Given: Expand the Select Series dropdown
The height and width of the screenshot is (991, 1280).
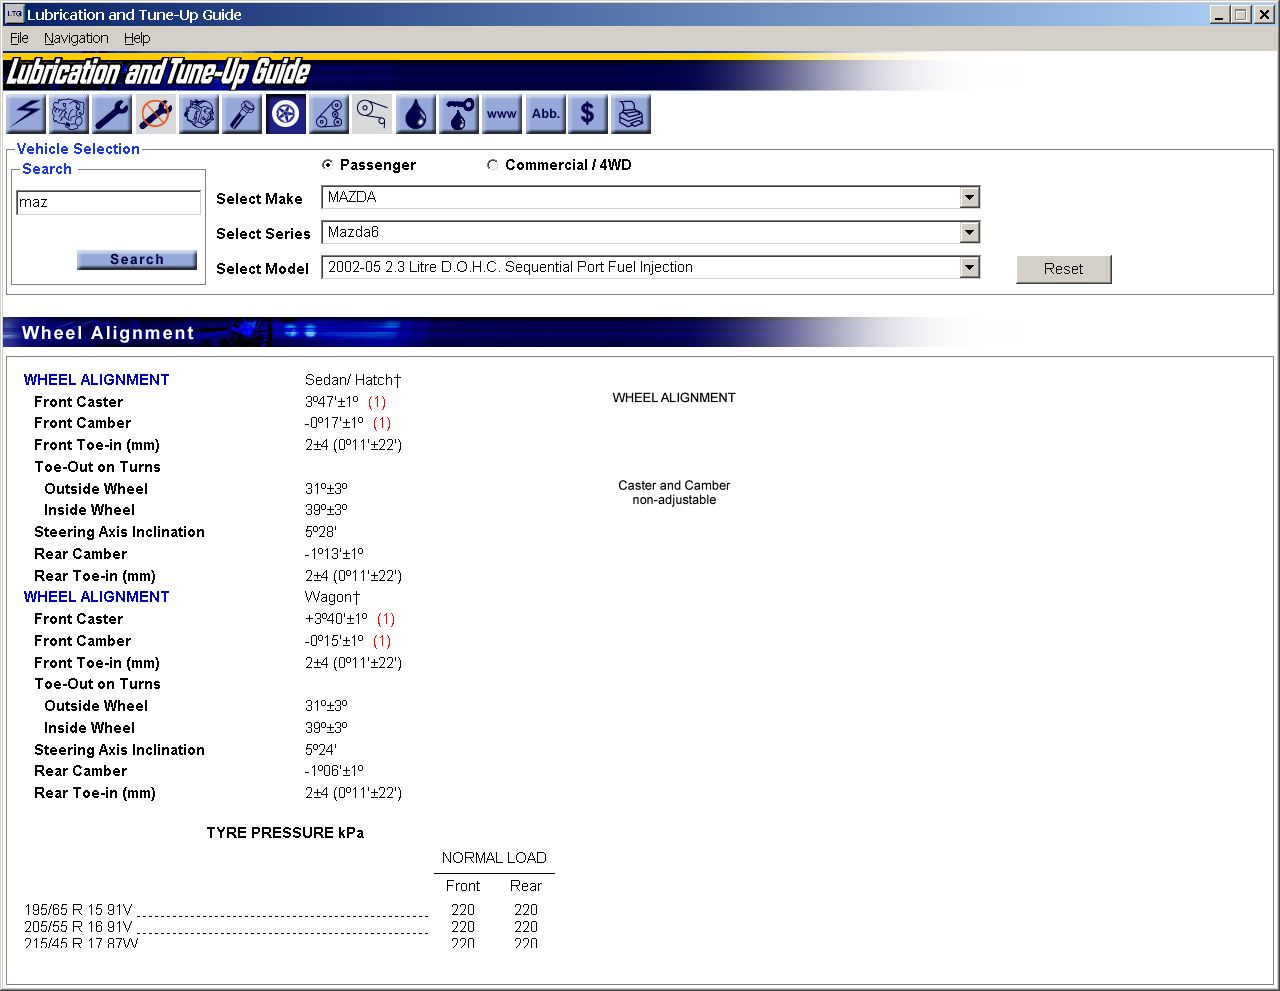Looking at the screenshot, I should (x=969, y=233).
